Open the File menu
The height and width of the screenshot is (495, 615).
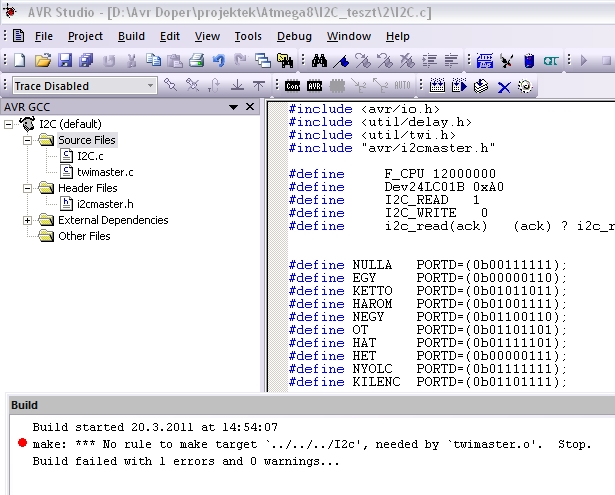(44, 36)
